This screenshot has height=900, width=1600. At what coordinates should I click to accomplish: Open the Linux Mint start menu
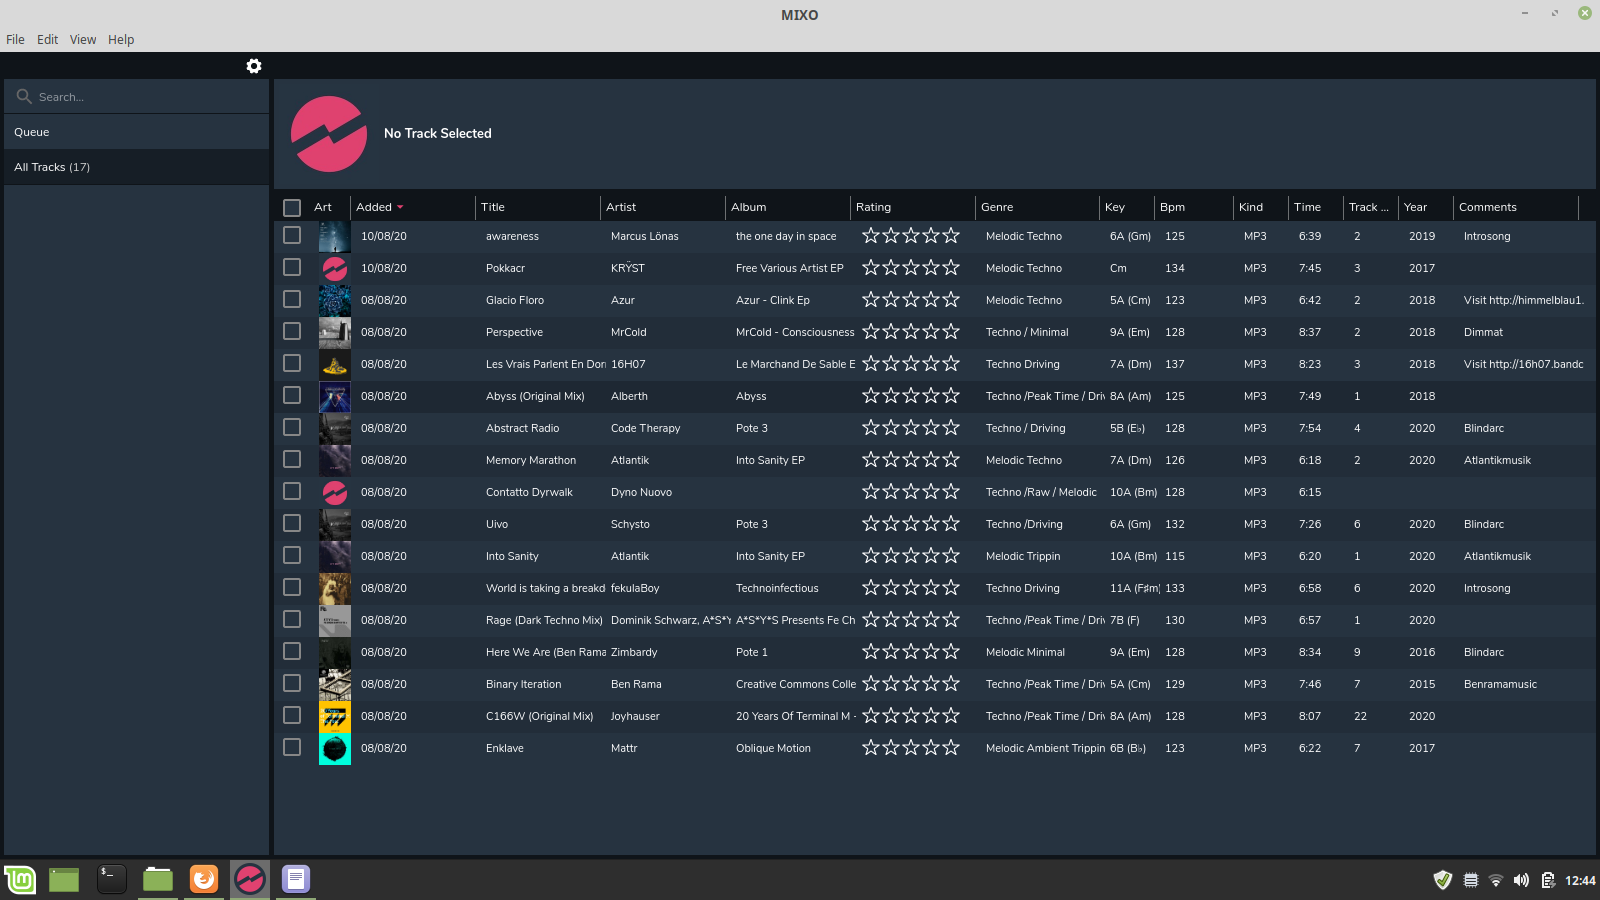[20, 879]
